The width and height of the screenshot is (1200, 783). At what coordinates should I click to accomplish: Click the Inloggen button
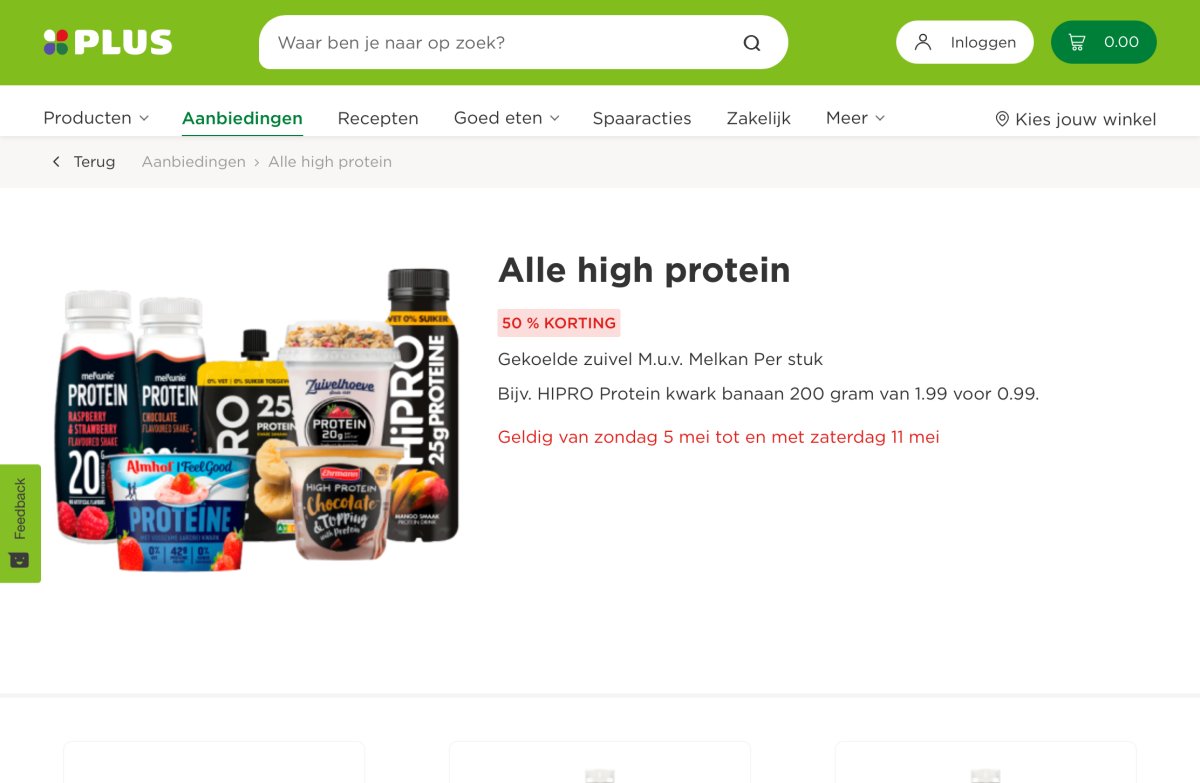[x=965, y=42]
